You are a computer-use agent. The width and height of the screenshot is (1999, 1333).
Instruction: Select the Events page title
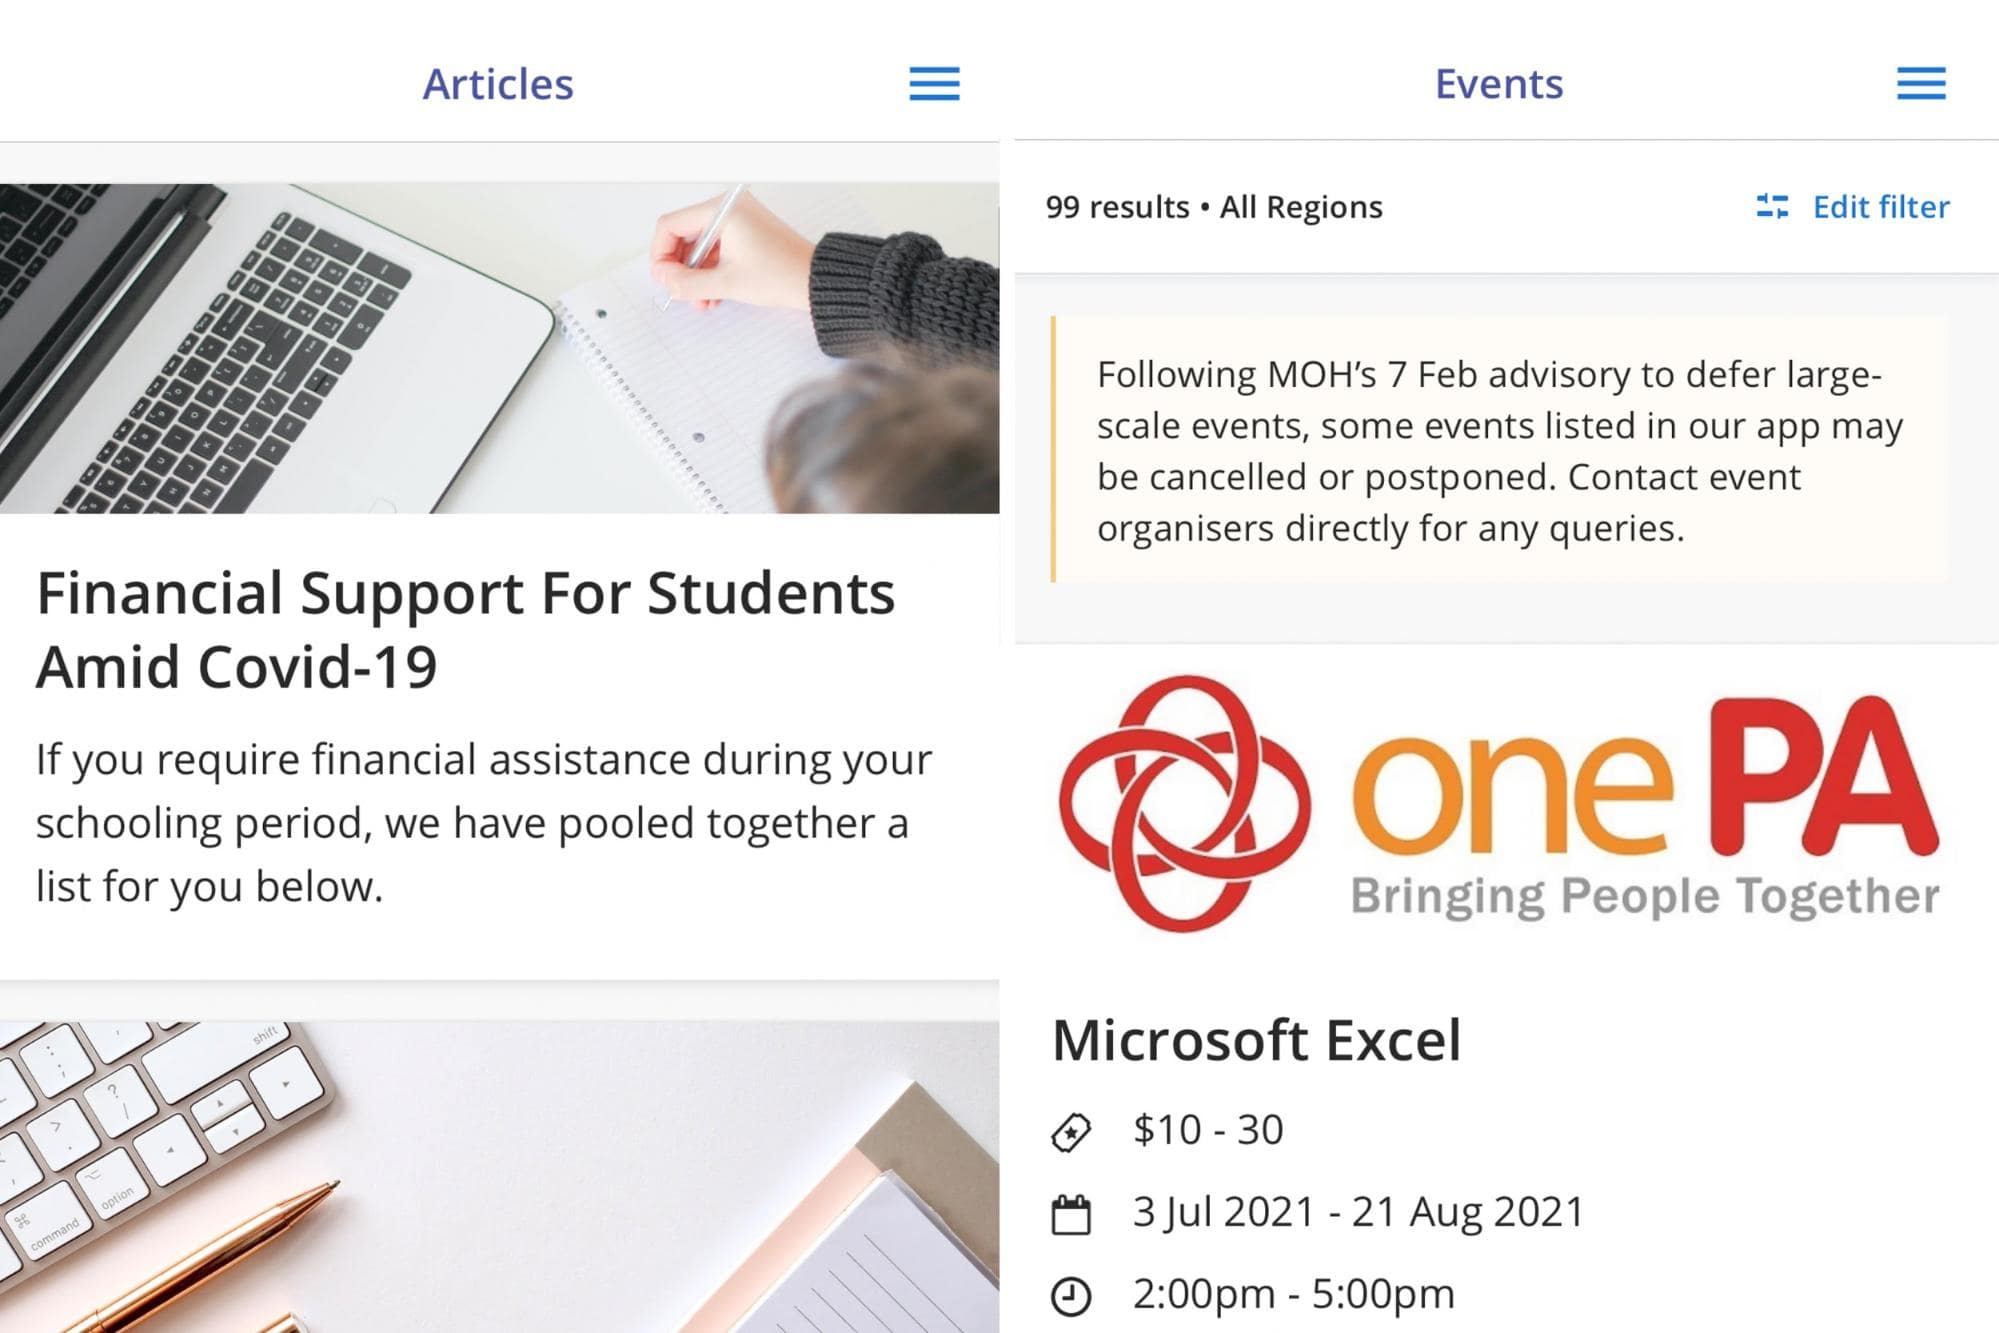point(1498,84)
